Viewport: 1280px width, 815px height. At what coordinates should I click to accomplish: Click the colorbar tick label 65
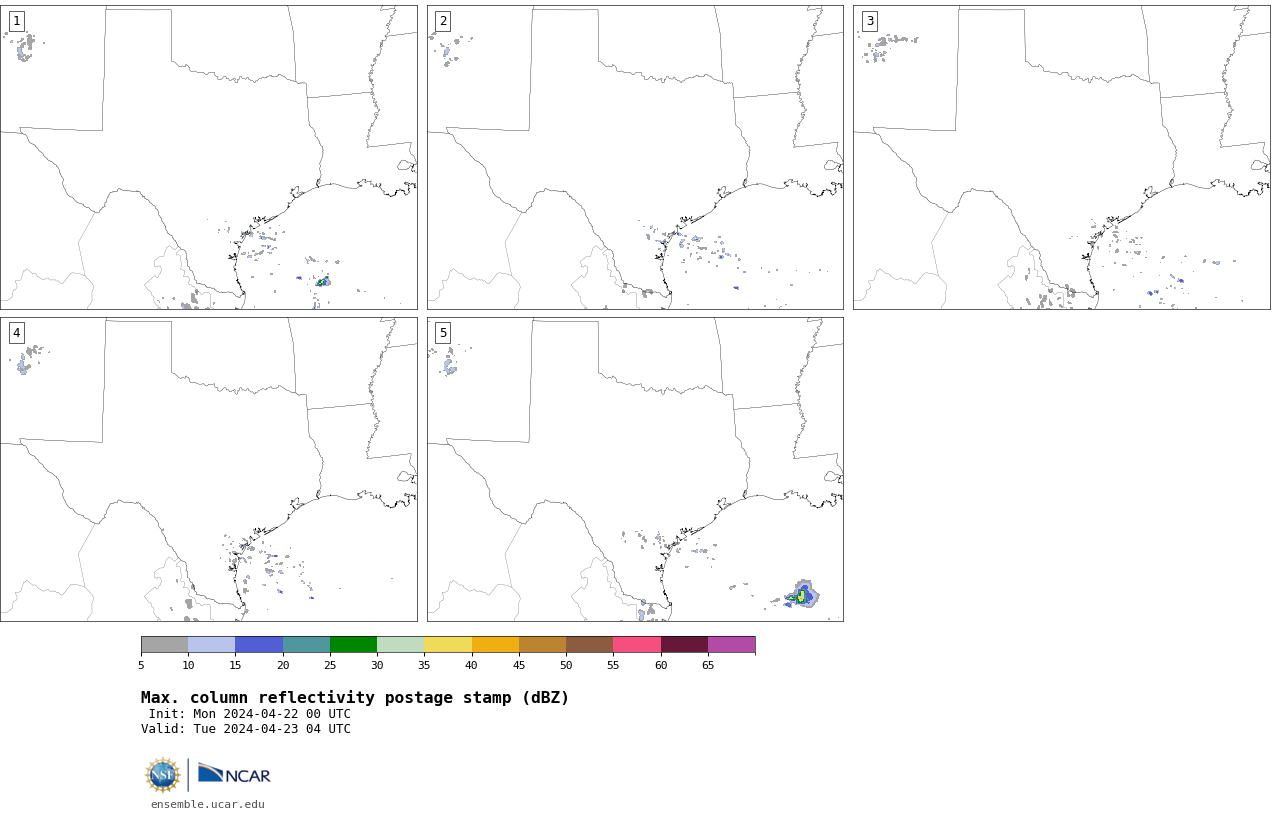[708, 666]
